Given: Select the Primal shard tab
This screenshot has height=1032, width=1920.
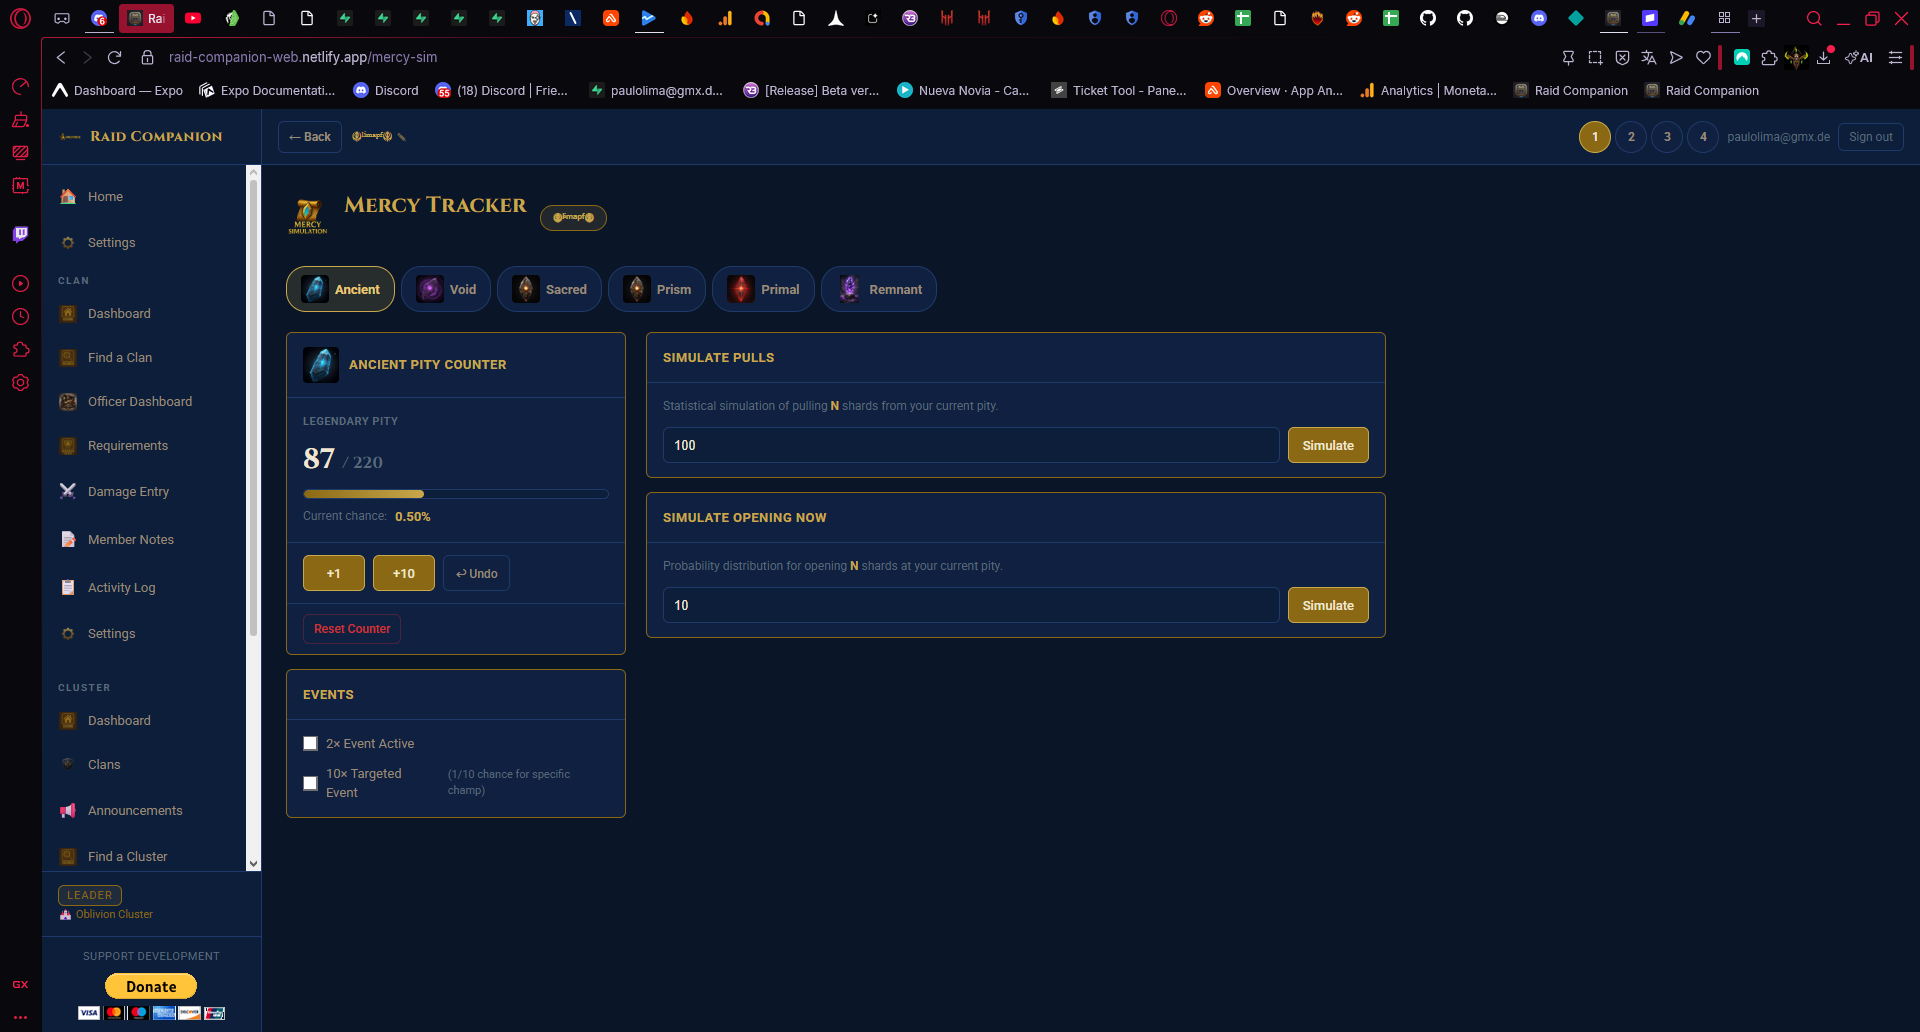Looking at the screenshot, I should [x=763, y=289].
